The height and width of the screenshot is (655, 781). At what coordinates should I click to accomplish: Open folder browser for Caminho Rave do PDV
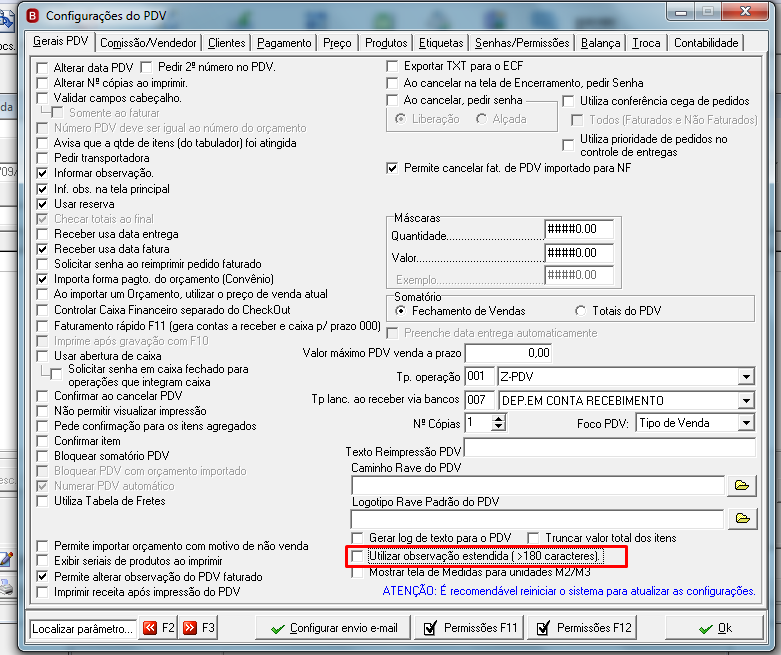point(742,485)
